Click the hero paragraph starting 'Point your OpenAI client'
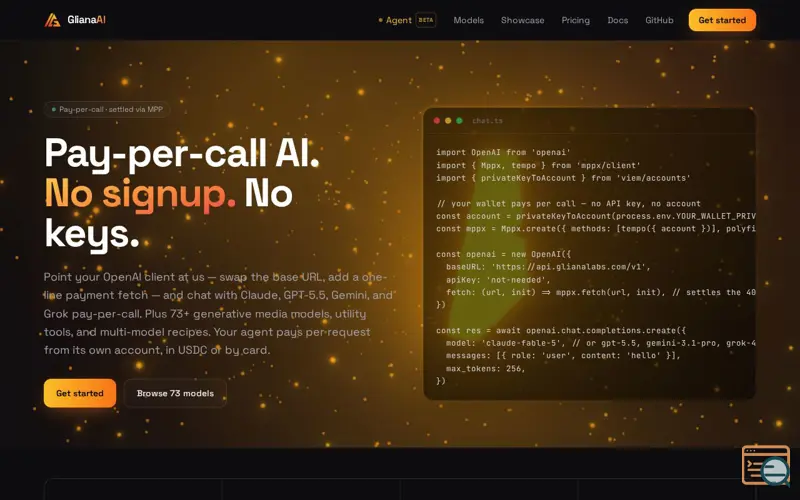The image size is (800, 500). click(218, 313)
